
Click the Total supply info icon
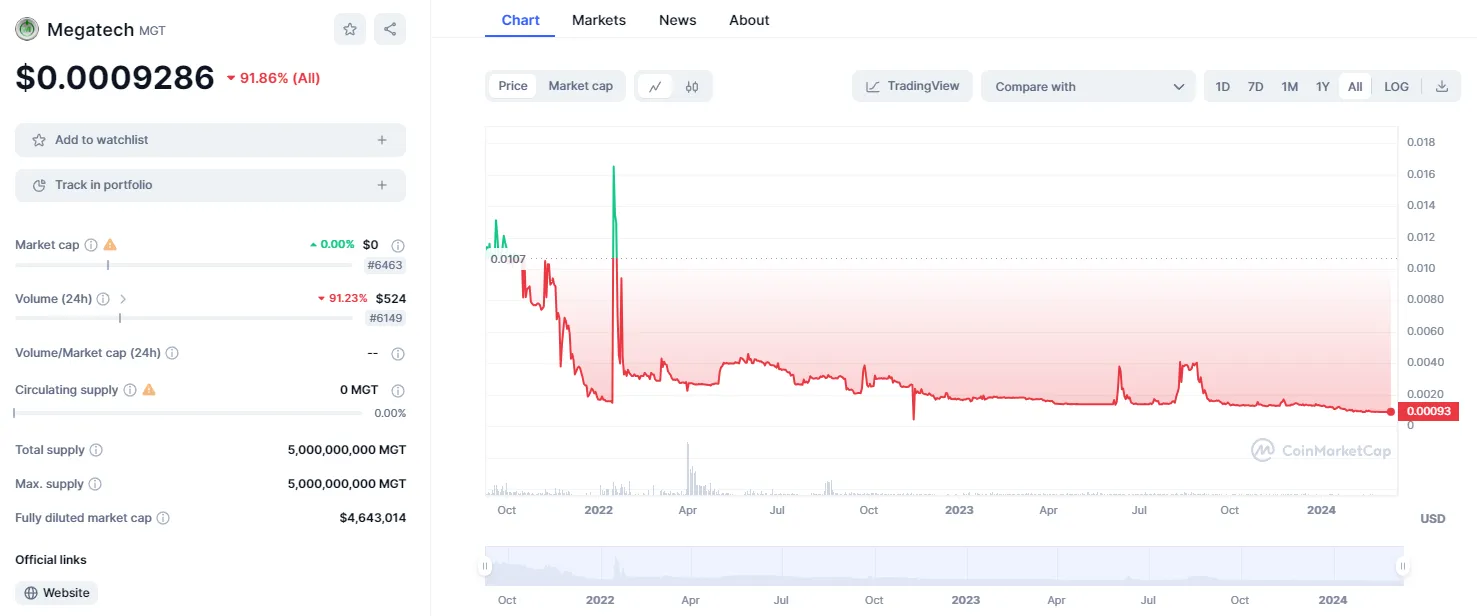96,451
